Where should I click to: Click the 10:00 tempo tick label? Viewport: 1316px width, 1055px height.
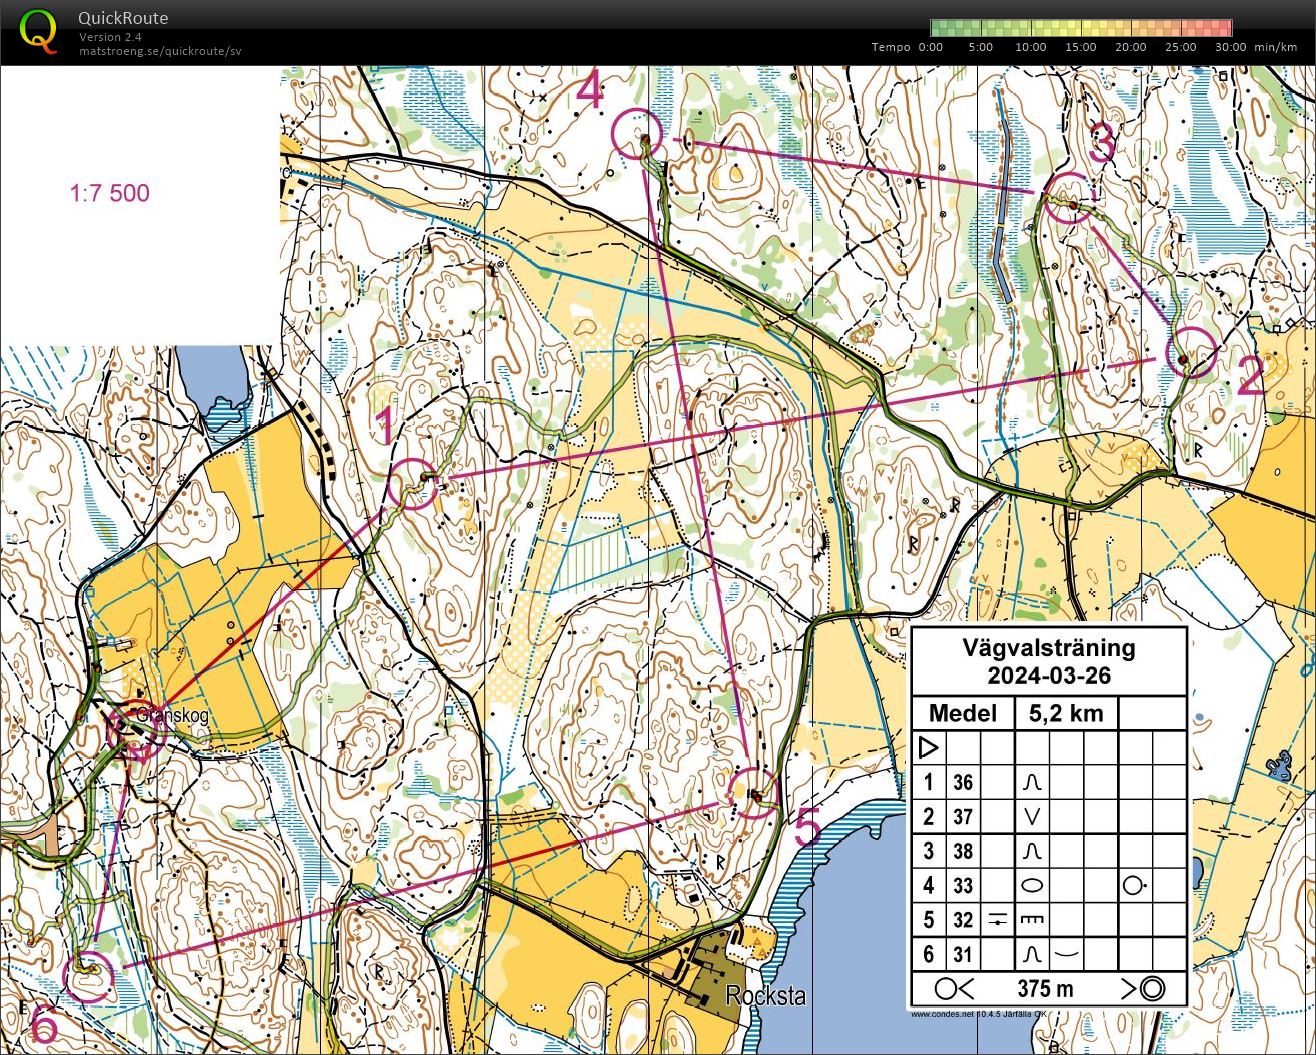(x=1031, y=47)
